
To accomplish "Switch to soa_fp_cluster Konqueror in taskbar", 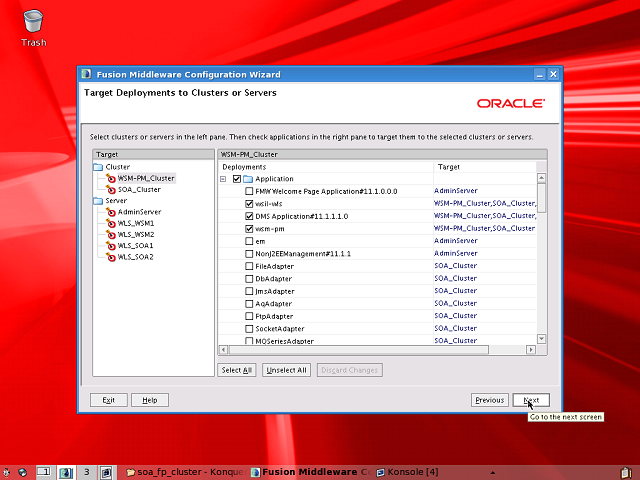I will (x=185, y=472).
